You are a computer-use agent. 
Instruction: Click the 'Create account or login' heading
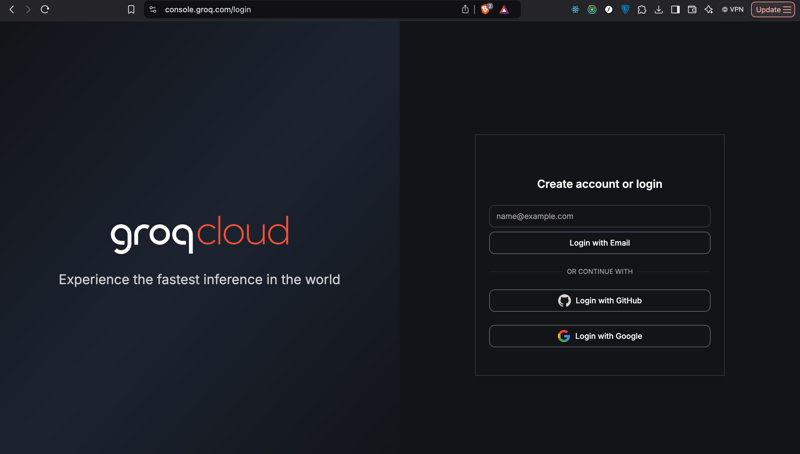(x=599, y=184)
